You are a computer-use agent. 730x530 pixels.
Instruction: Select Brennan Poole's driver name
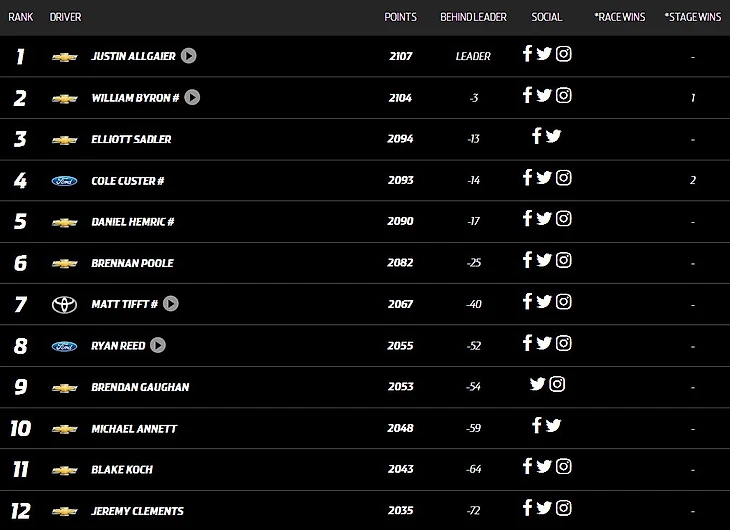[x=132, y=263]
